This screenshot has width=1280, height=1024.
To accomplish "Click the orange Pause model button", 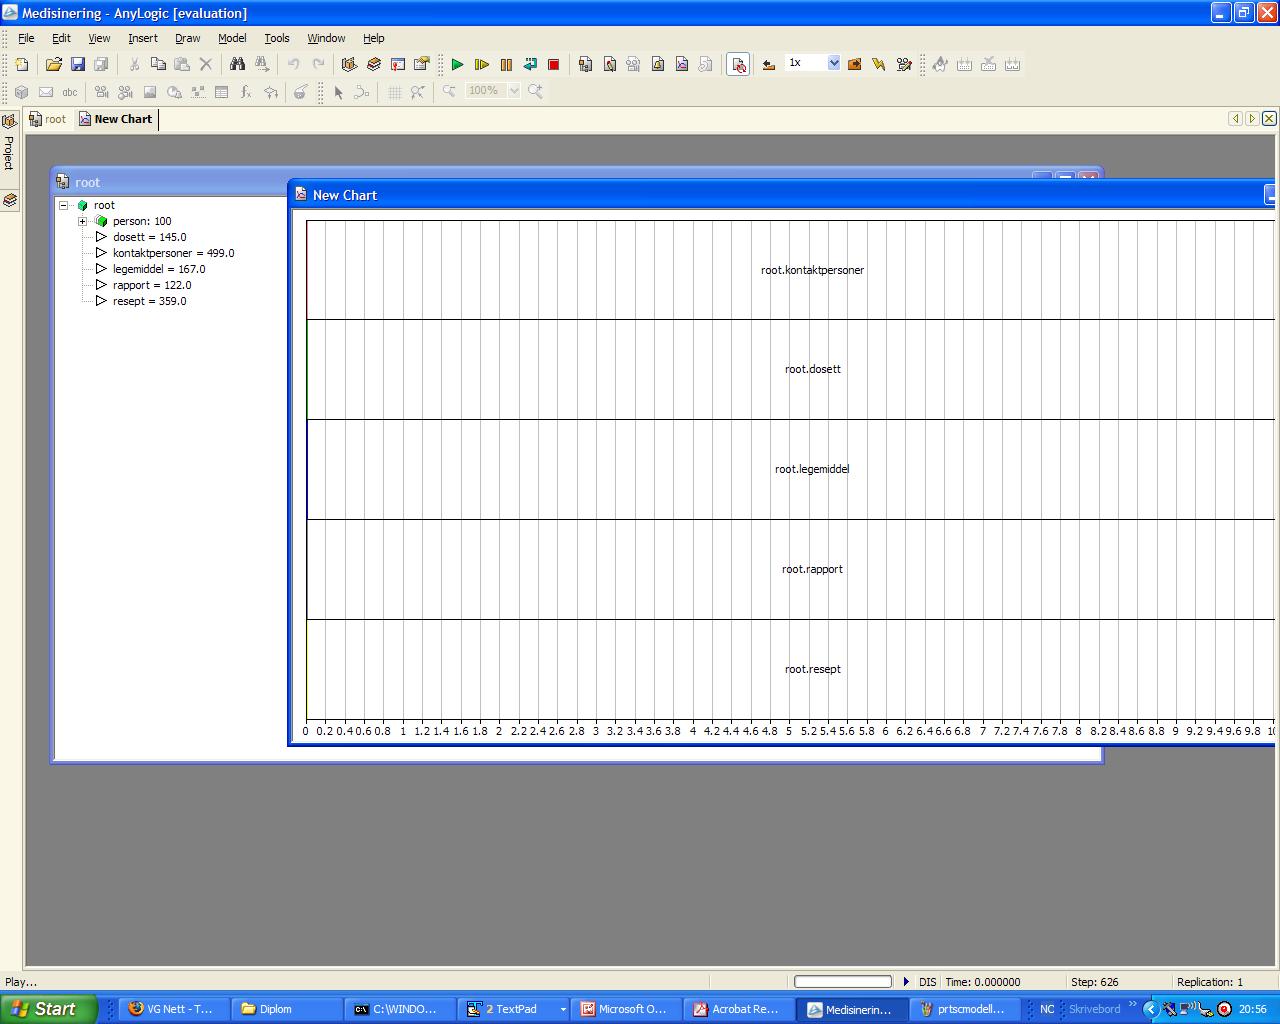I will (x=506, y=64).
